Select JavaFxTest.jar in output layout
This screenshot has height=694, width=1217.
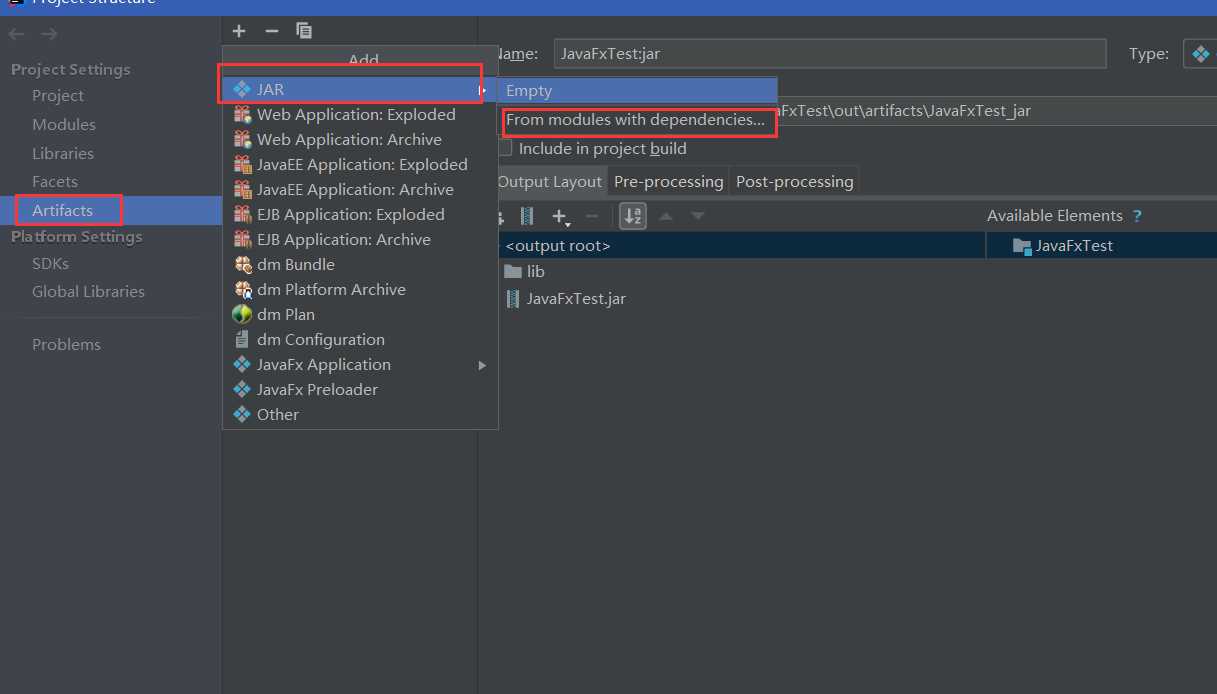[x=566, y=298]
